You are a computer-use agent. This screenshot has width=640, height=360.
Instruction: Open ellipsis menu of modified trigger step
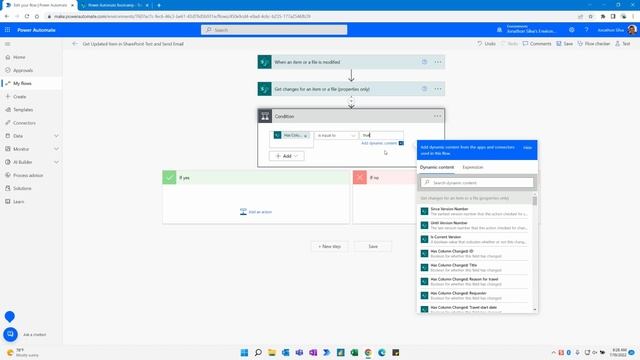pyautogui.click(x=438, y=62)
